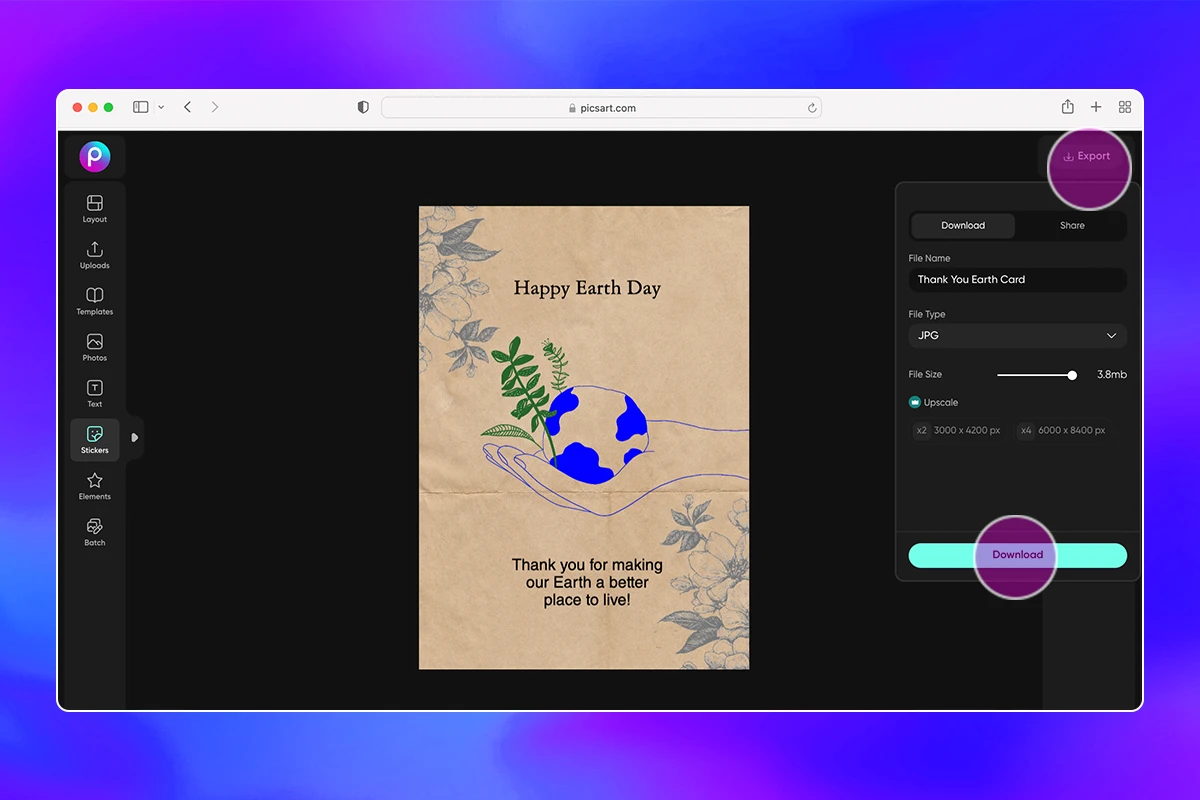Click the Download button
1200x800 pixels.
point(1017,555)
